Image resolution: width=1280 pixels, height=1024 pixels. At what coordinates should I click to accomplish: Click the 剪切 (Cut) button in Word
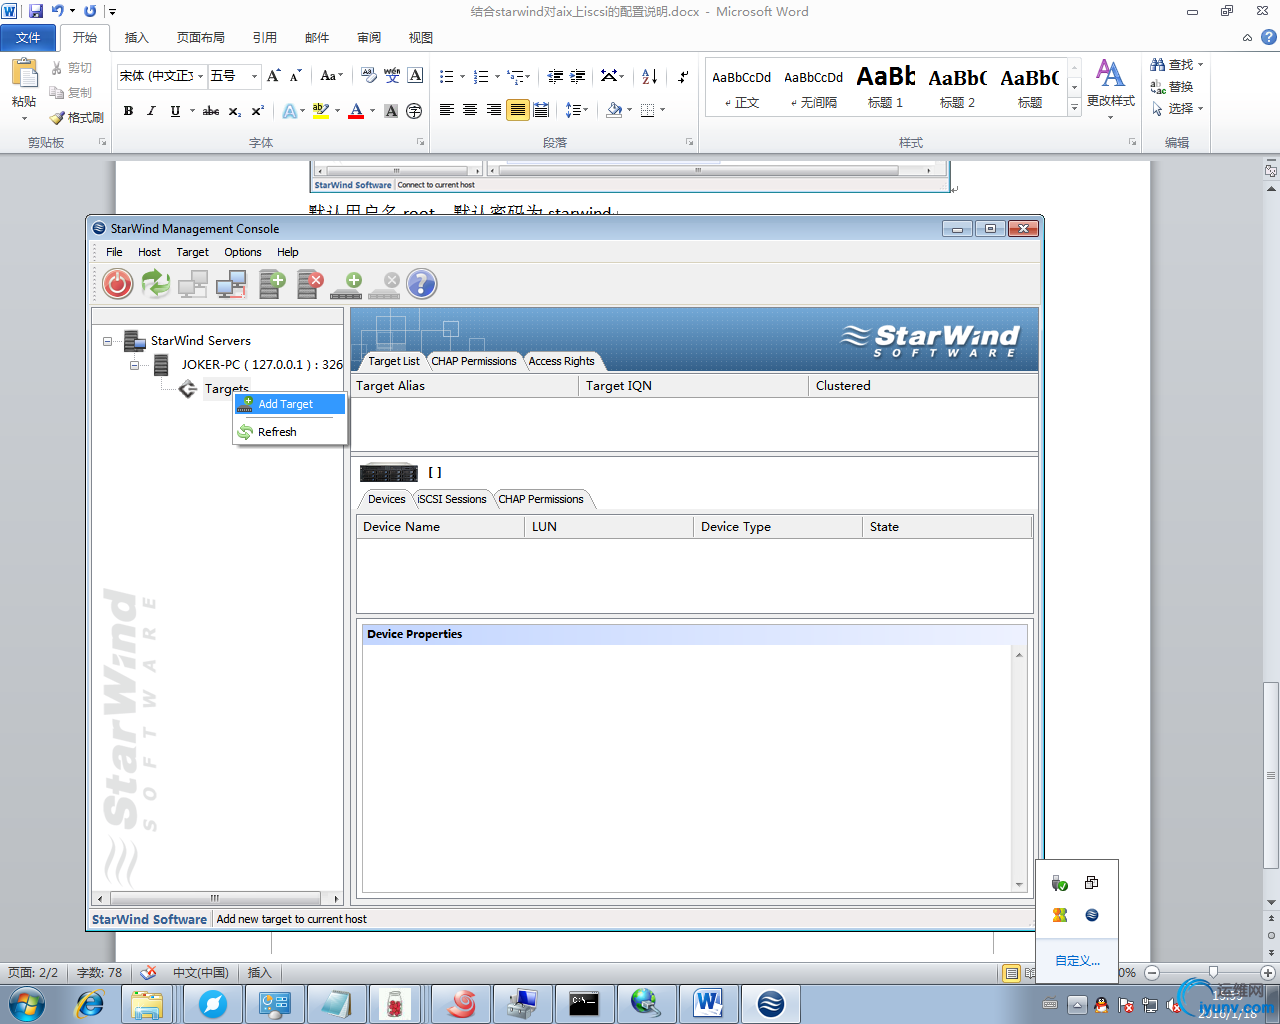(71, 68)
